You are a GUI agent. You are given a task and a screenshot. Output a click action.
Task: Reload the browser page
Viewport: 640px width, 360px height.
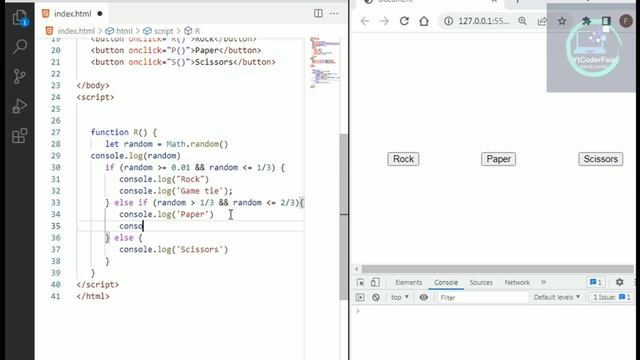click(404, 21)
